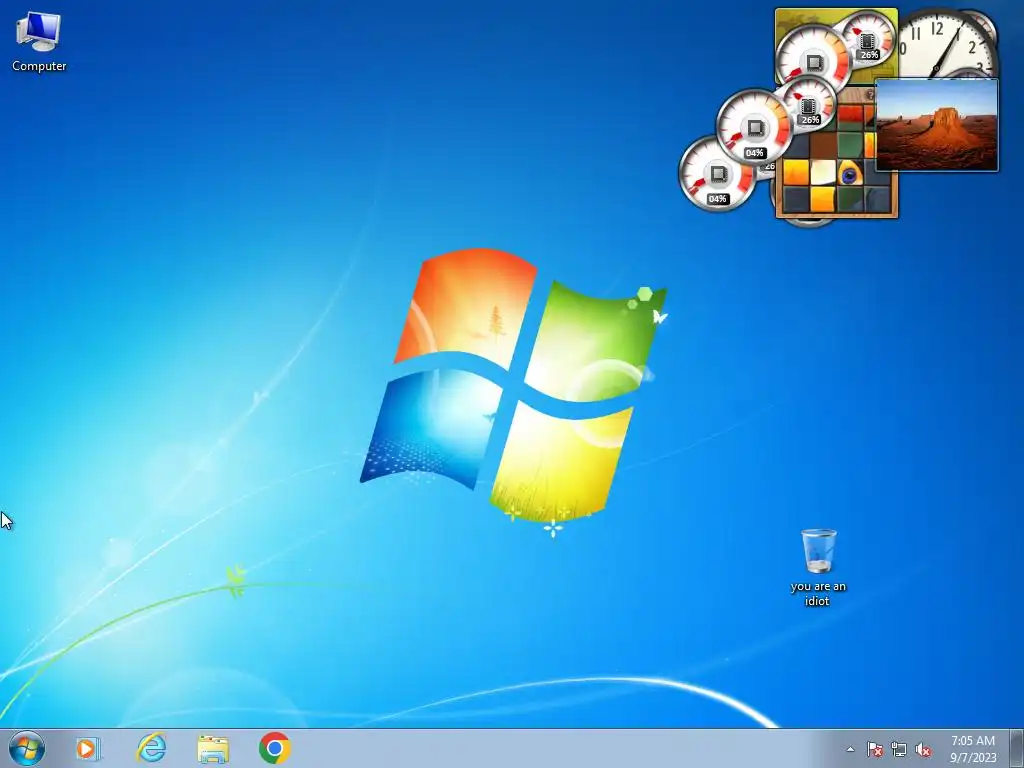Open the Windows Start menu orb
Screen dimensions: 1024x768
click(27, 748)
